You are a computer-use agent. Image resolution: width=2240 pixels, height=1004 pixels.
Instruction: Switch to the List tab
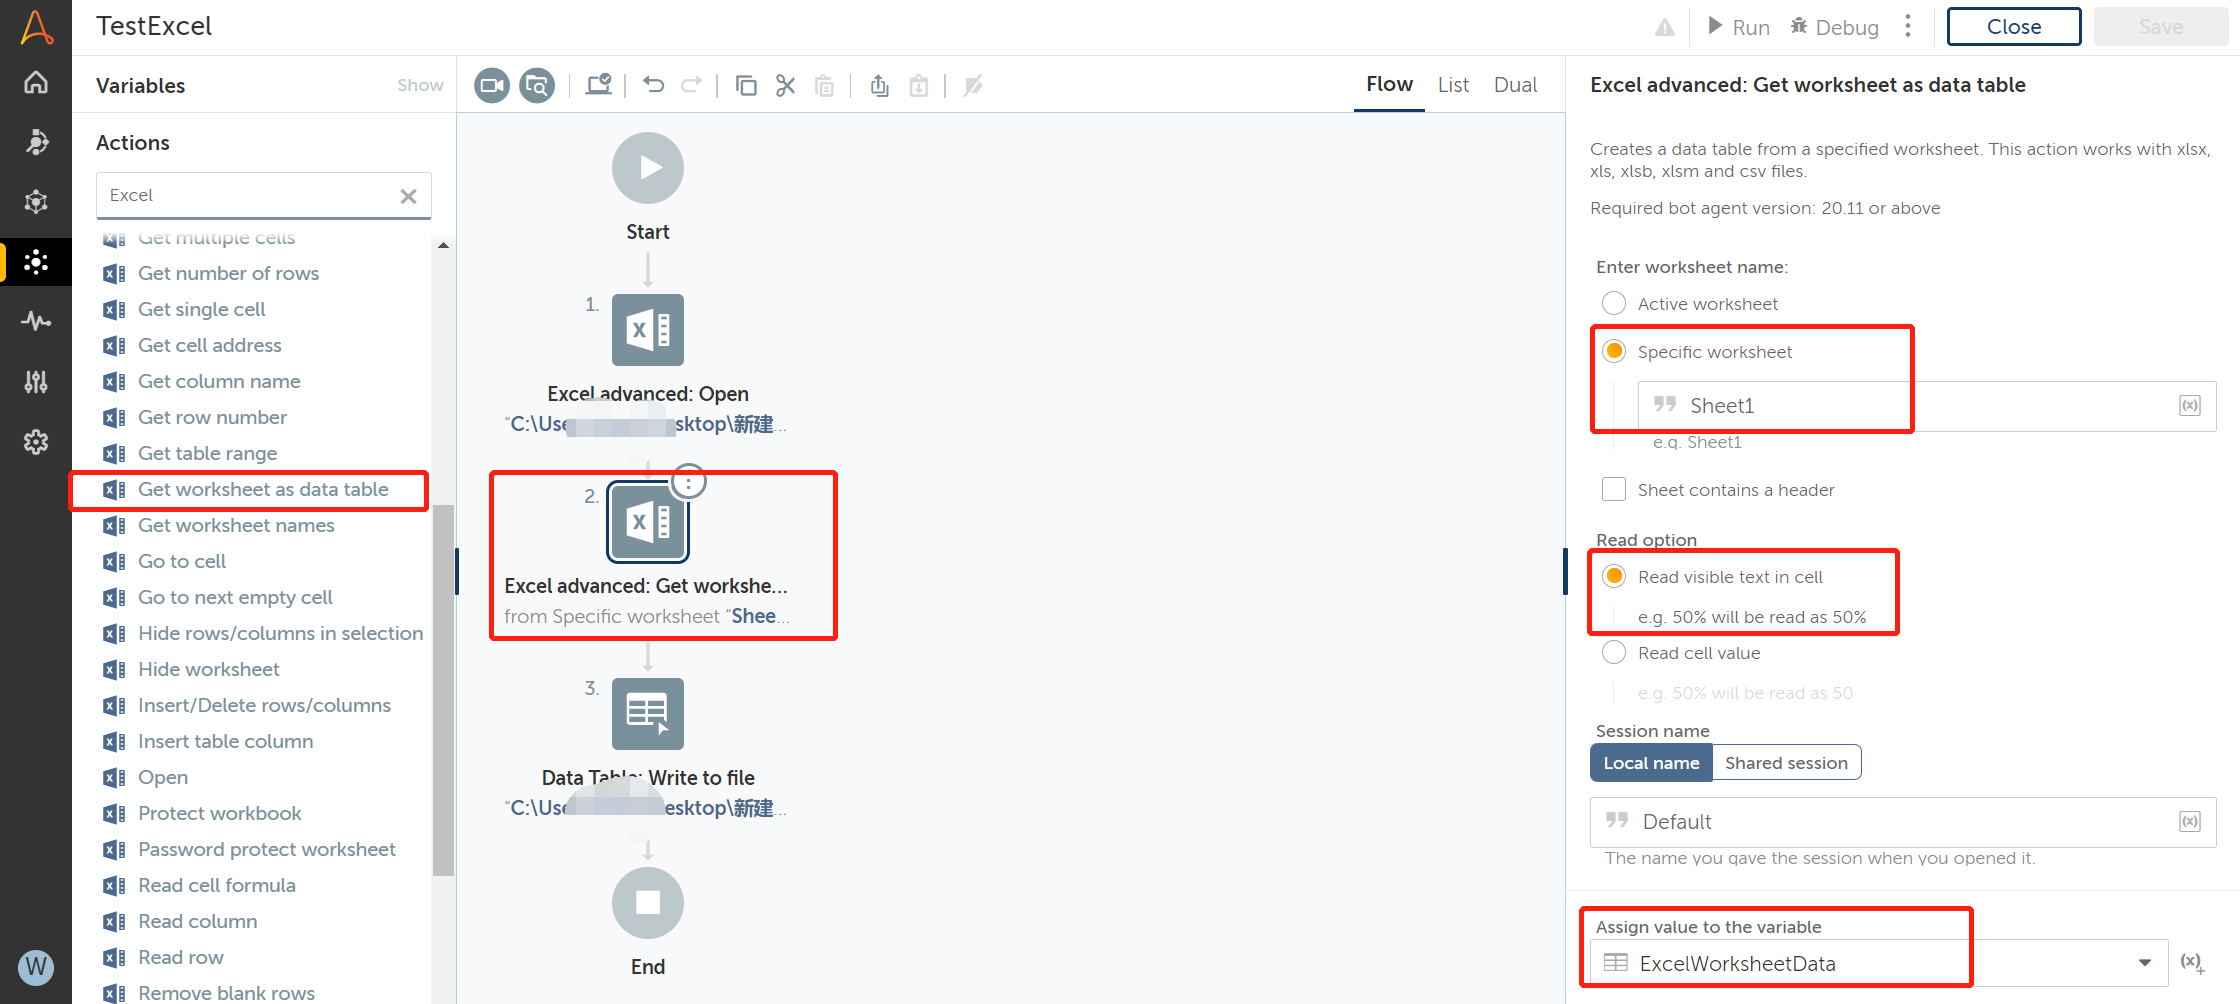point(1453,84)
